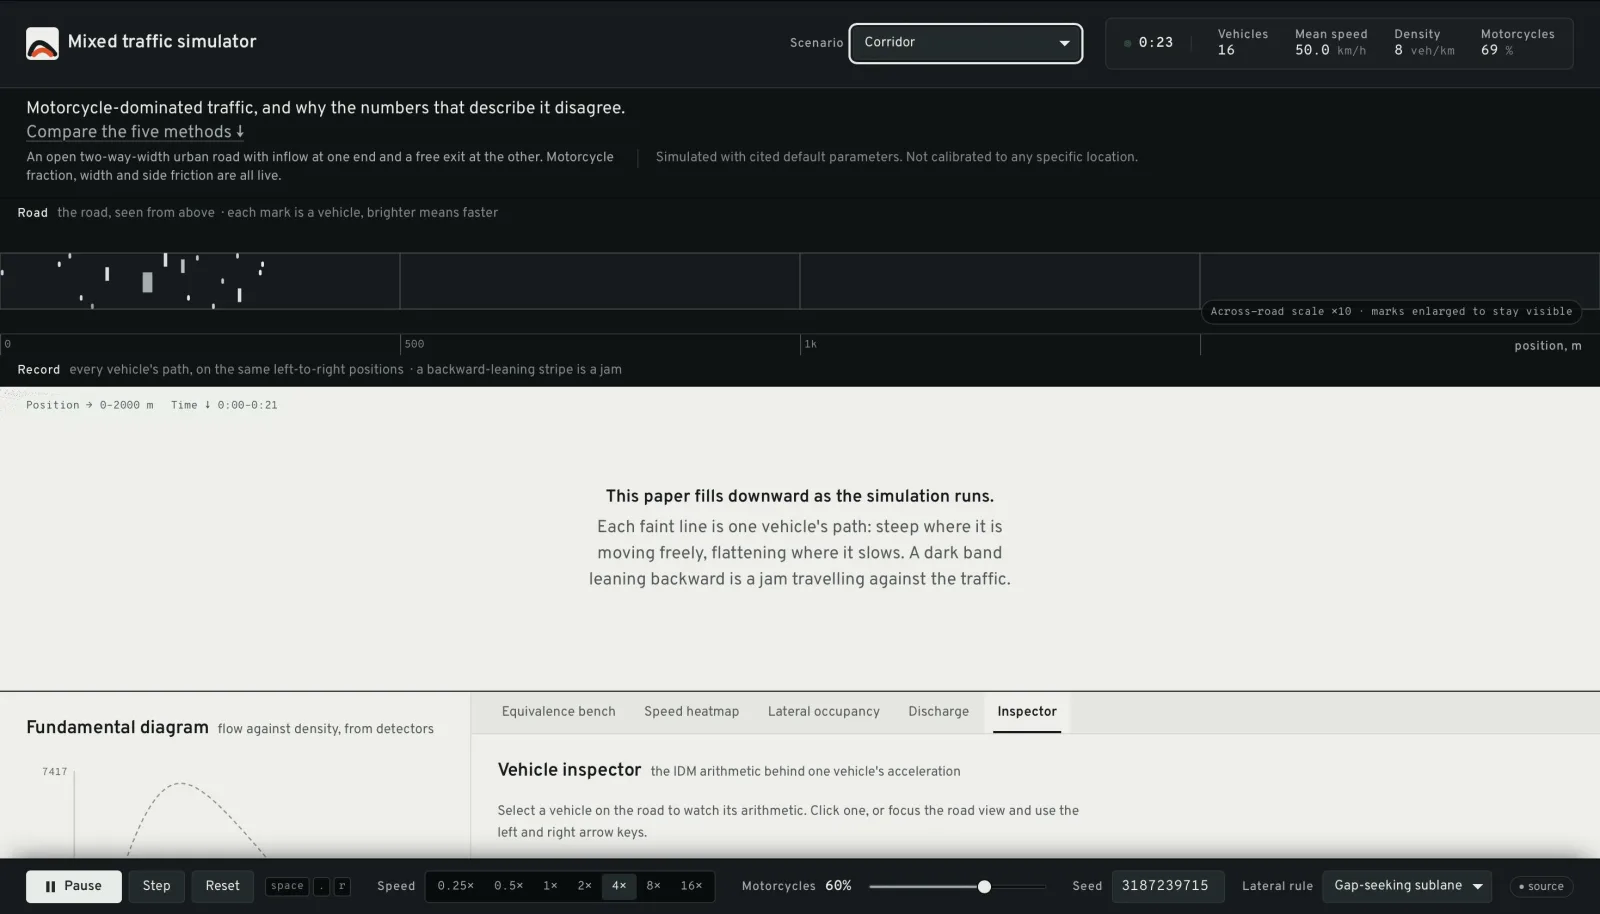The height and width of the screenshot is (914, 1600).
Task: Choose the 16× speed option
Action: [x=691, y=886]
